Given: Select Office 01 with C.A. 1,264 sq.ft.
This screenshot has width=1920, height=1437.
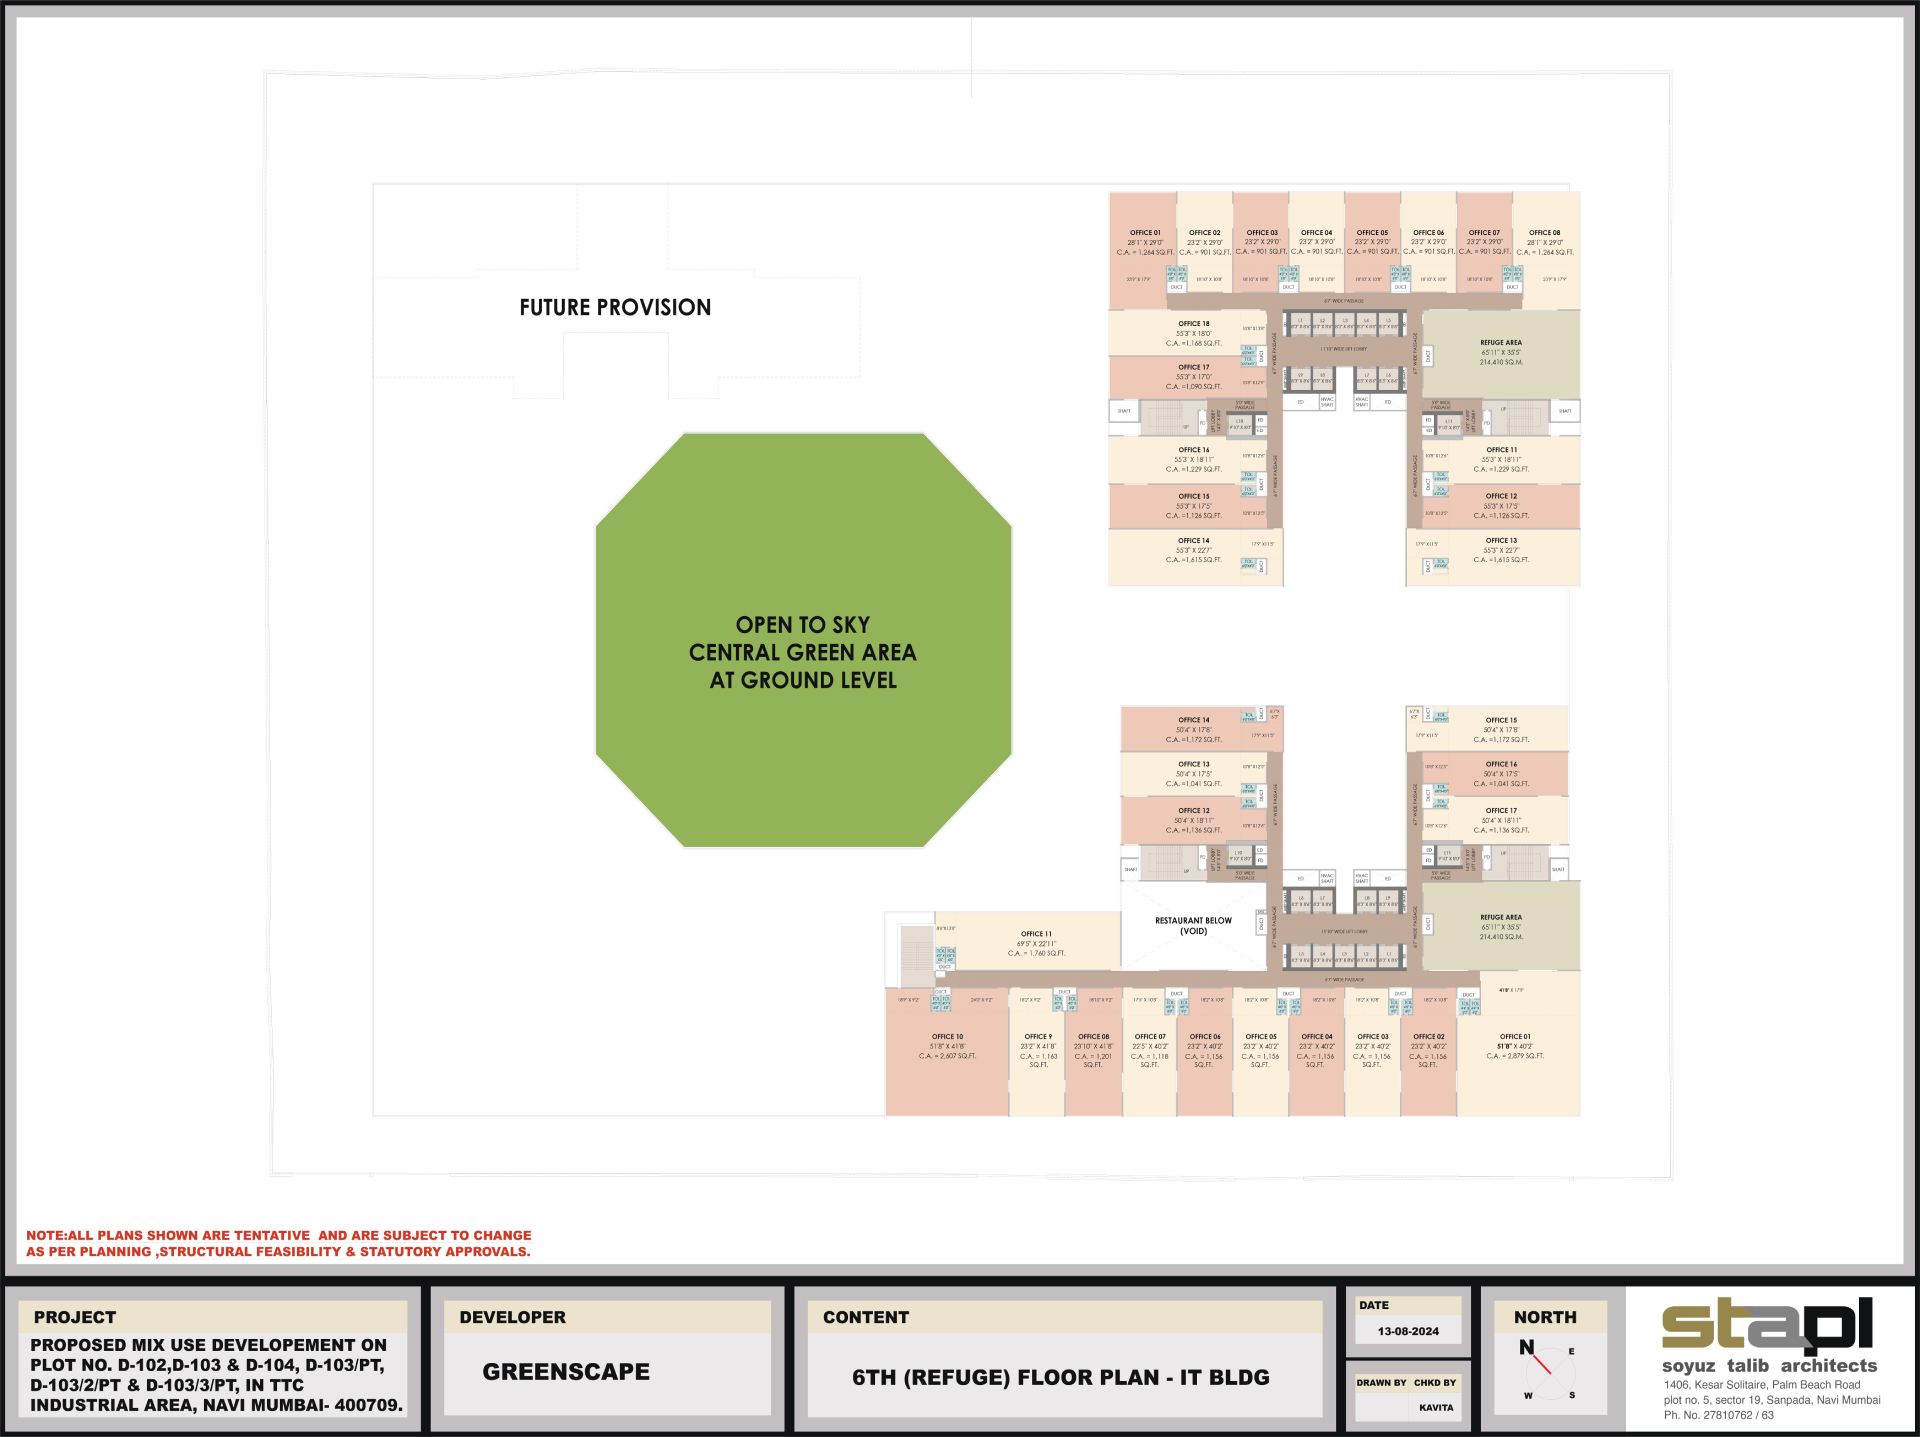Looking at the screenshot, I should [1142, 250].
